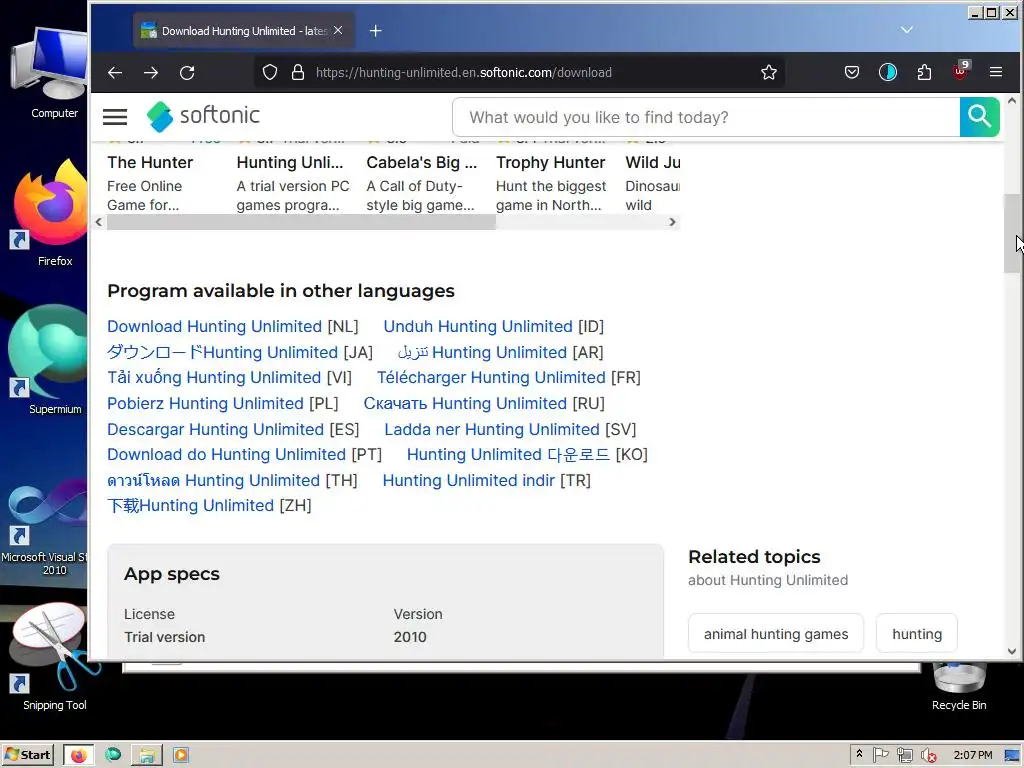Submit search with the teal magnifier button

click(979, 117)
